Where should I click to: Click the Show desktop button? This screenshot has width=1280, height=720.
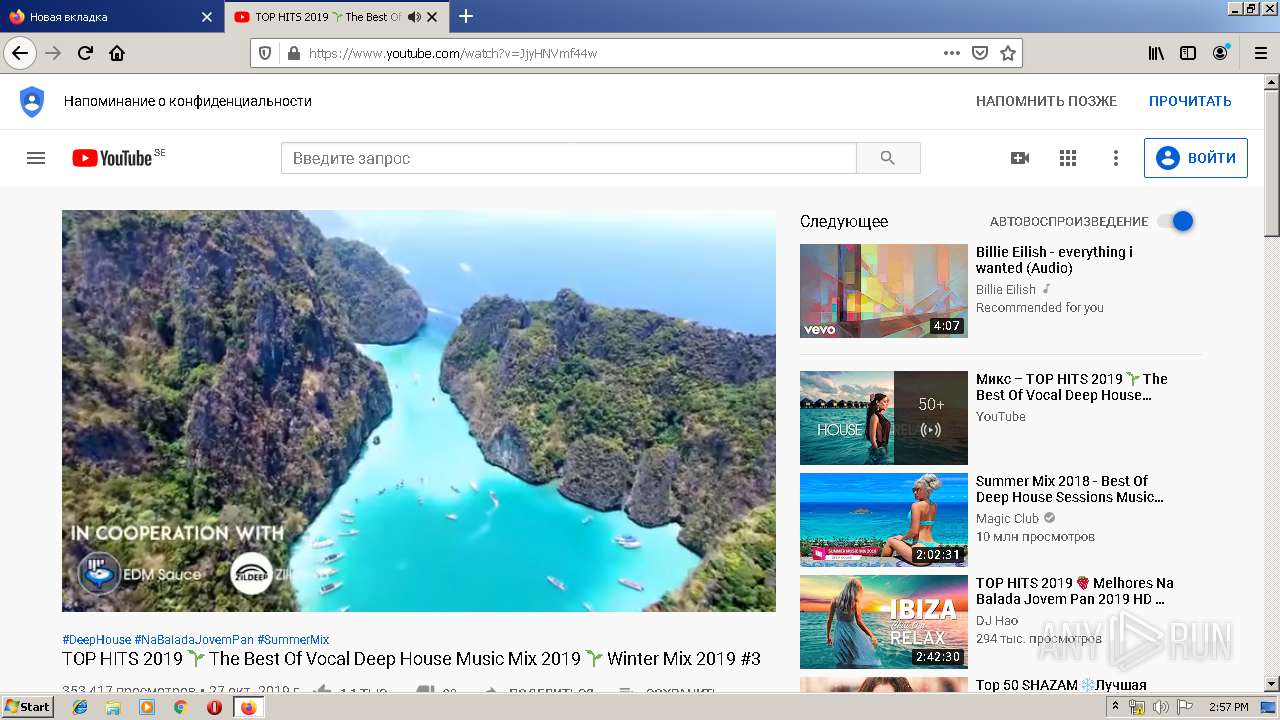[x=1269, y=707]
